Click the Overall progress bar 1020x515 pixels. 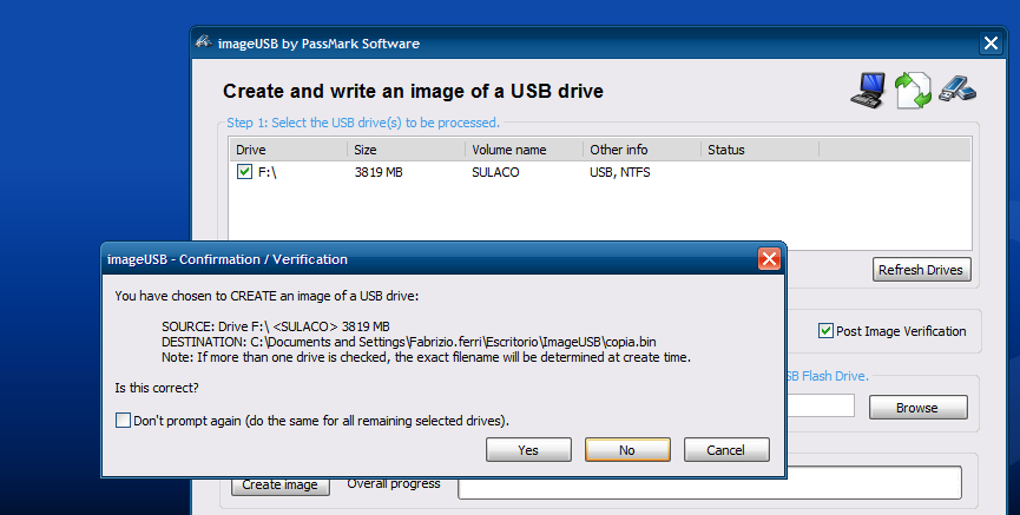(709, 482)
